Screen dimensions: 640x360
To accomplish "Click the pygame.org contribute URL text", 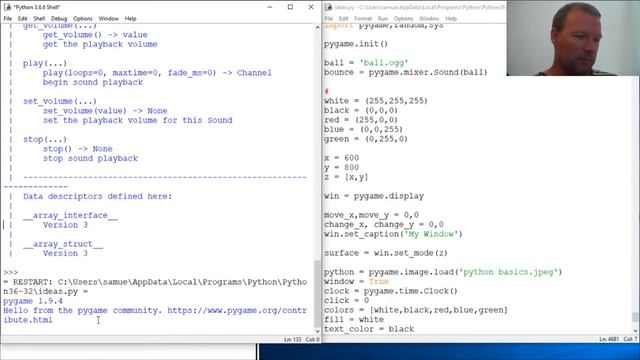I will pyautogui.click(x=237, y=311).
